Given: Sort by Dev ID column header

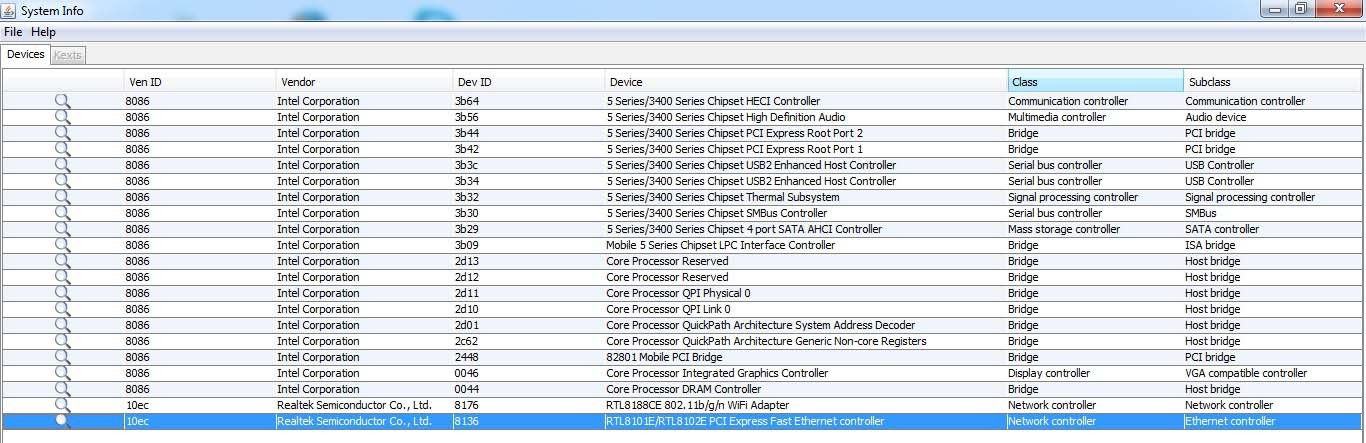Looking at the screenshot, I should (528, 82).
